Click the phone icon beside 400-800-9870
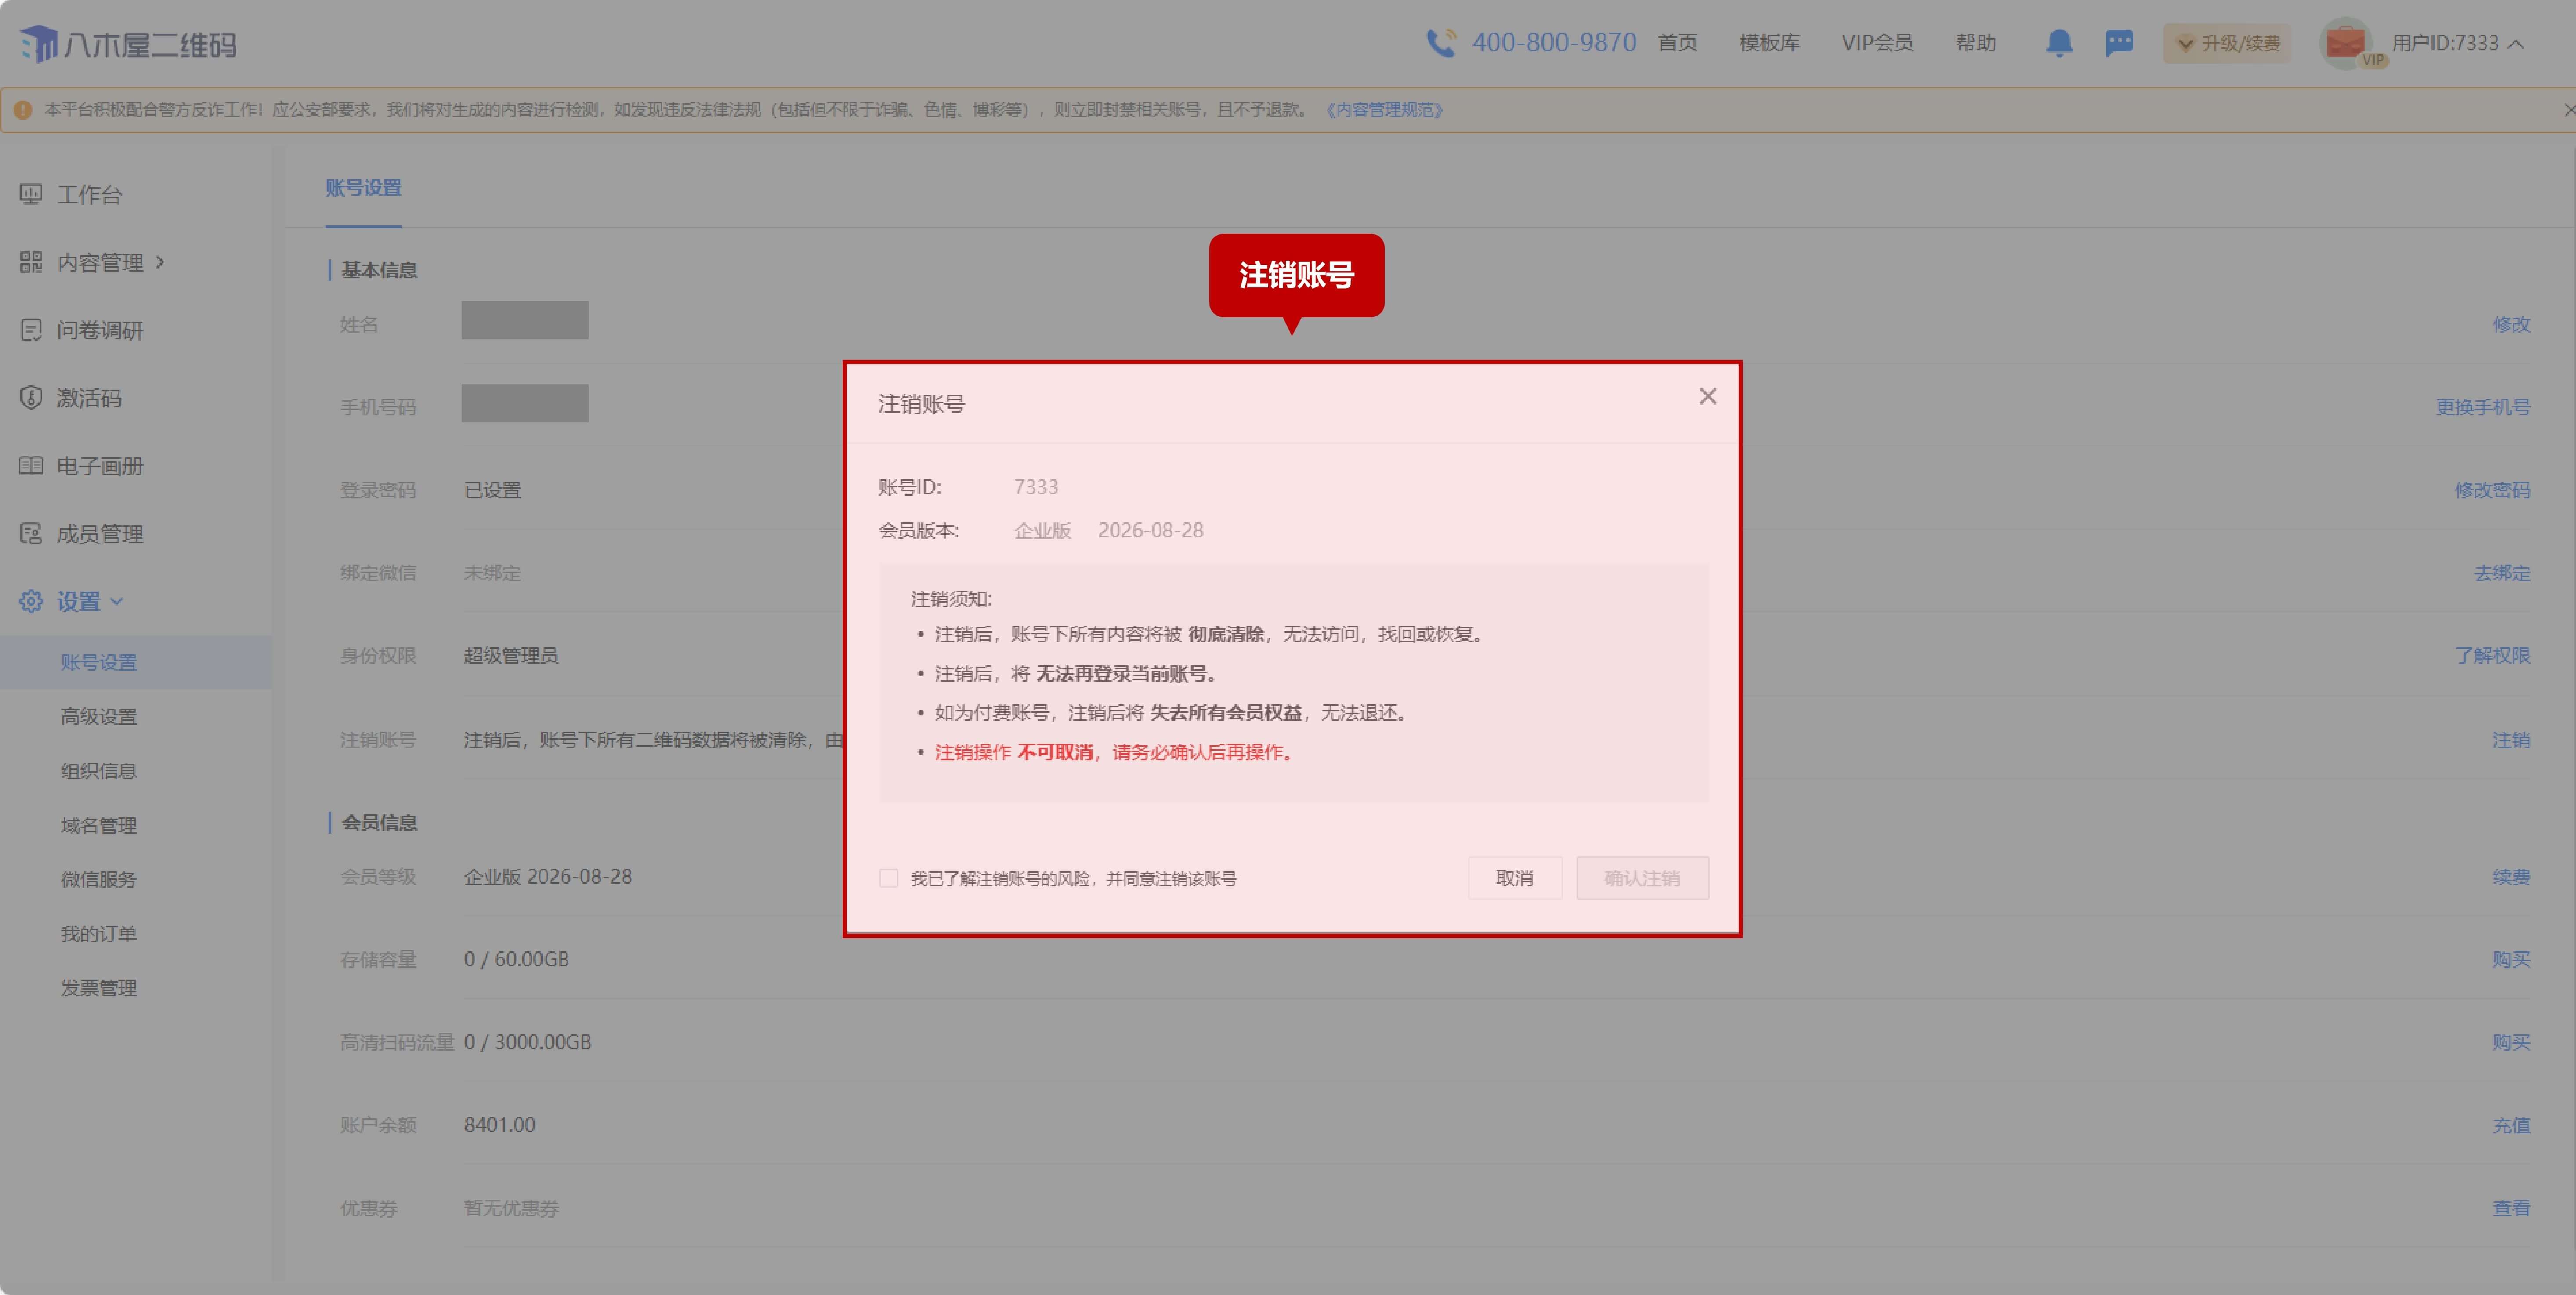 pyautogui.click(x=1441, y=43)
